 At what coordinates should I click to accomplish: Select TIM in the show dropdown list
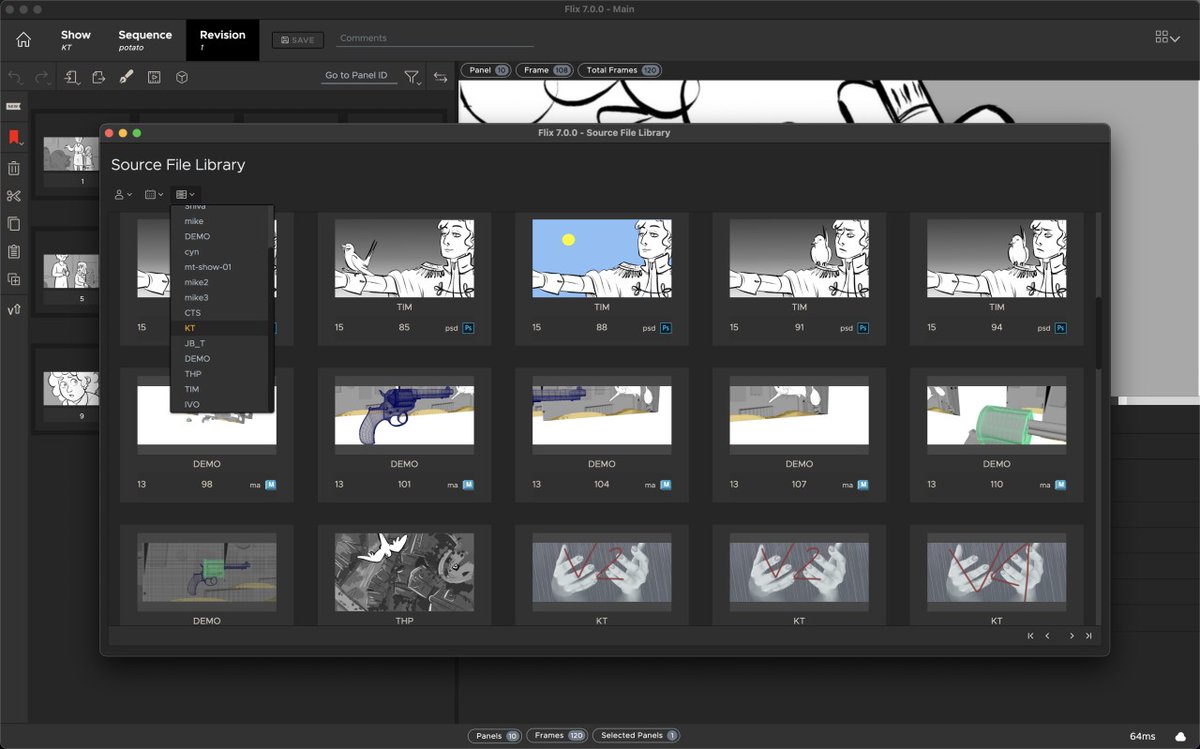click(x=222, y=389)
